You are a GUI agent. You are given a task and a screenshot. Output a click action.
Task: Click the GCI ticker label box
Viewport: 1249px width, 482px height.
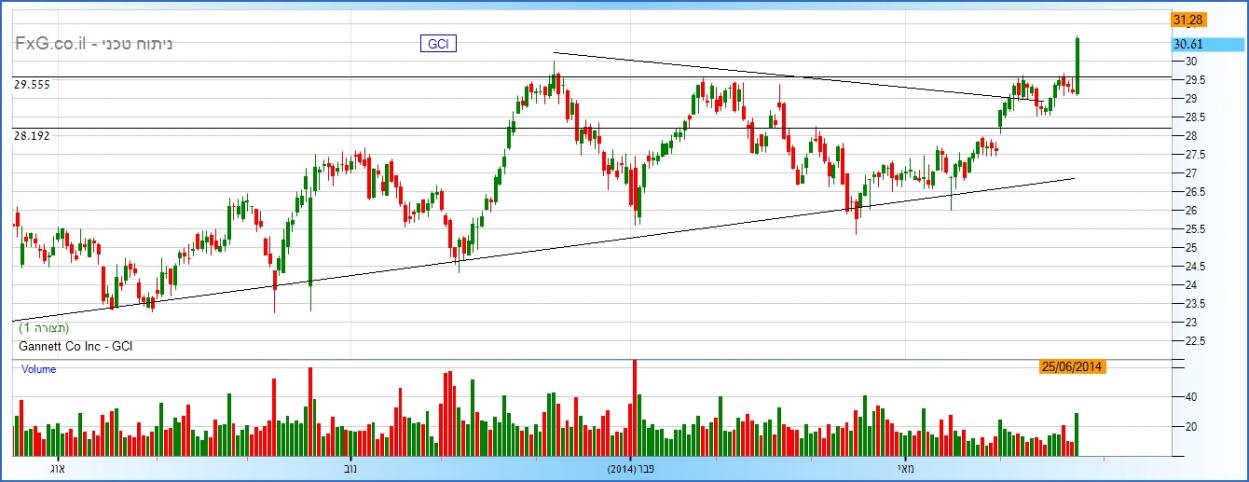coord(437,44)
